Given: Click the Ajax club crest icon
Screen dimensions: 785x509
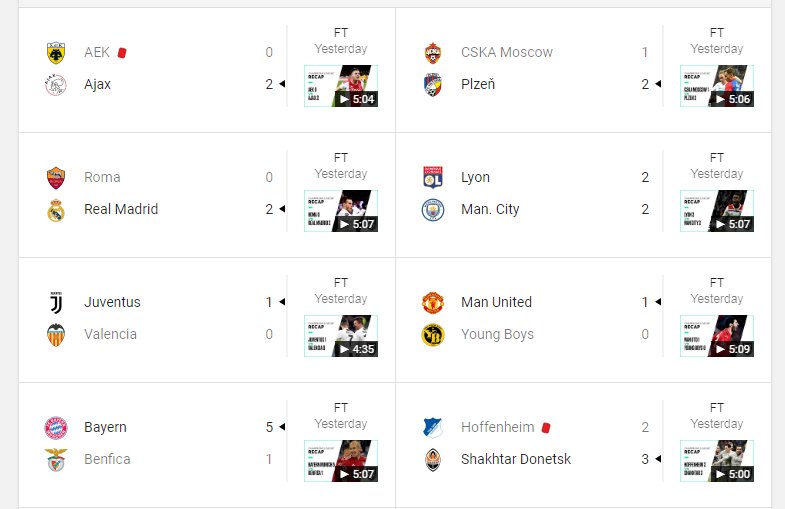Looking at the screenshot, I should [56, 85].
